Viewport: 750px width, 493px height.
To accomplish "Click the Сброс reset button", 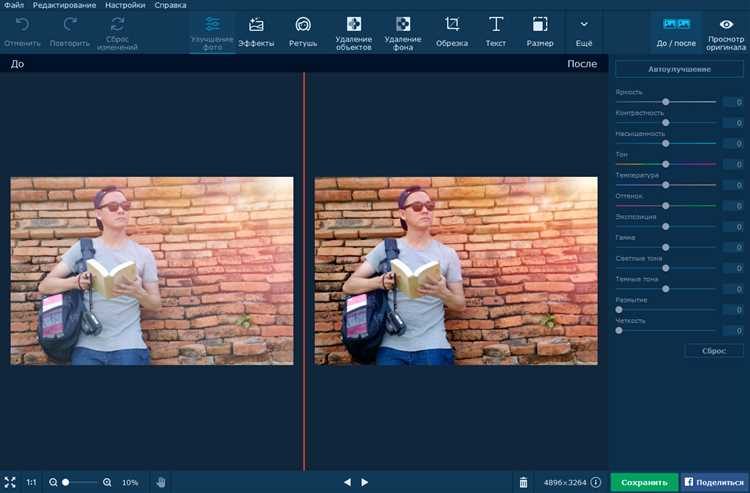I will coord(714,351).
